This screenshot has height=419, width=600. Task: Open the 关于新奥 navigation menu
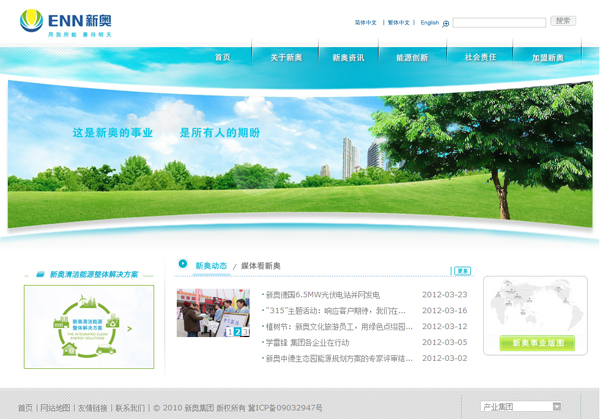tap(286, 58)
